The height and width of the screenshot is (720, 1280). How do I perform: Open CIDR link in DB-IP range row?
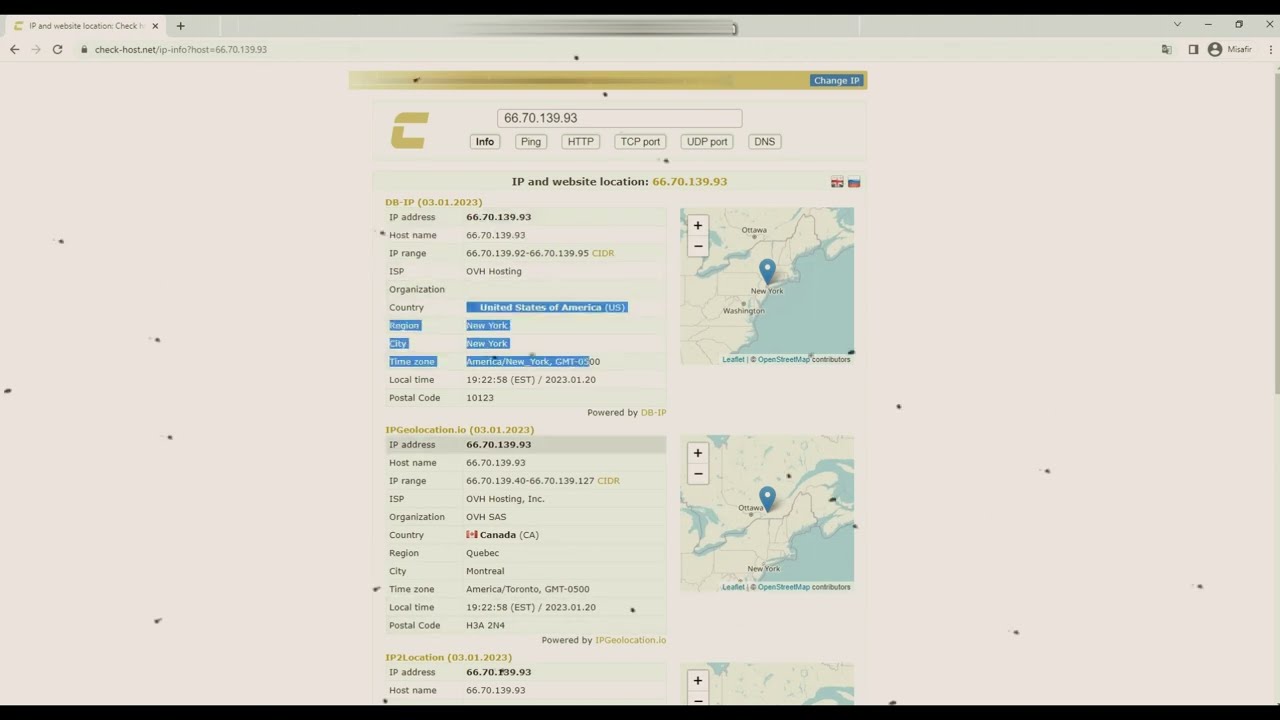click(x=603, y=253)
